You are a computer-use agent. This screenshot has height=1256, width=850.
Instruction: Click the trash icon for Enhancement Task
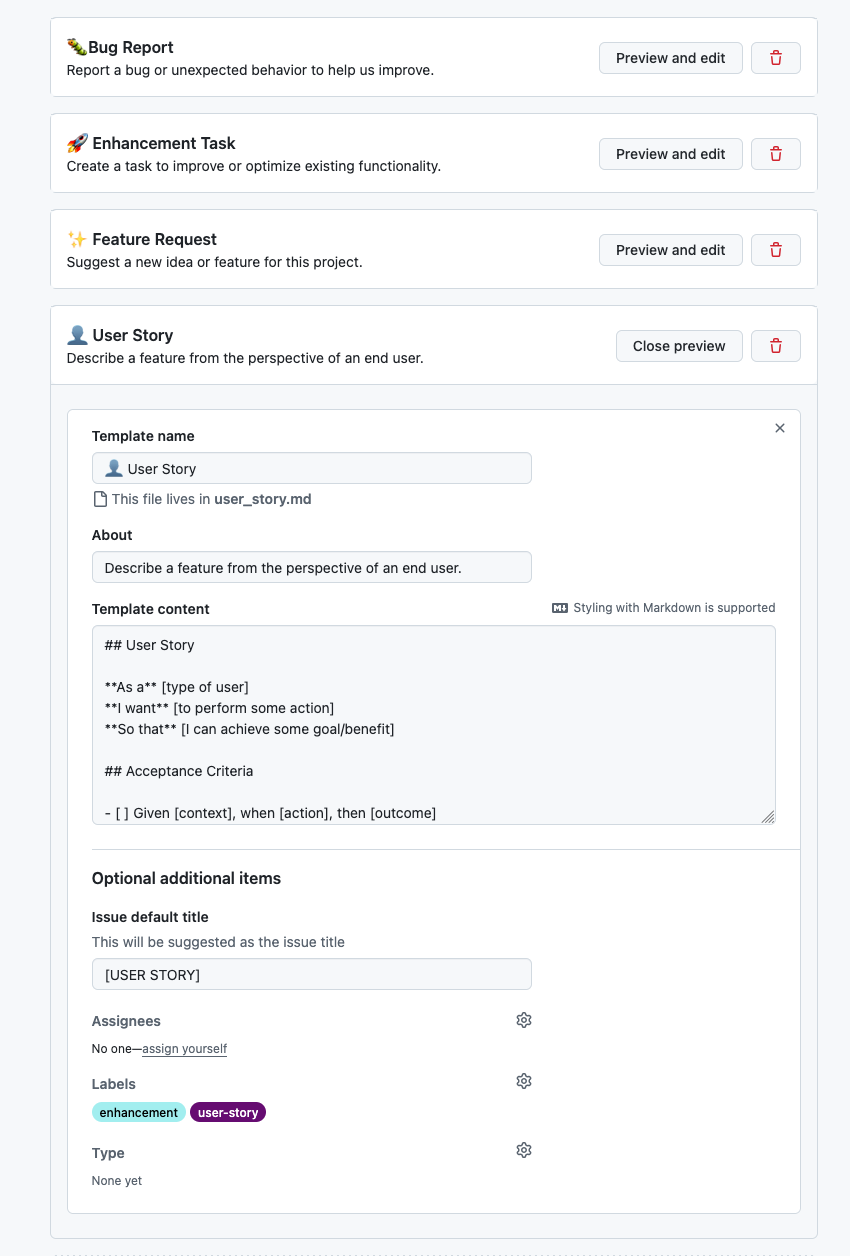click(x=775, y=154)
